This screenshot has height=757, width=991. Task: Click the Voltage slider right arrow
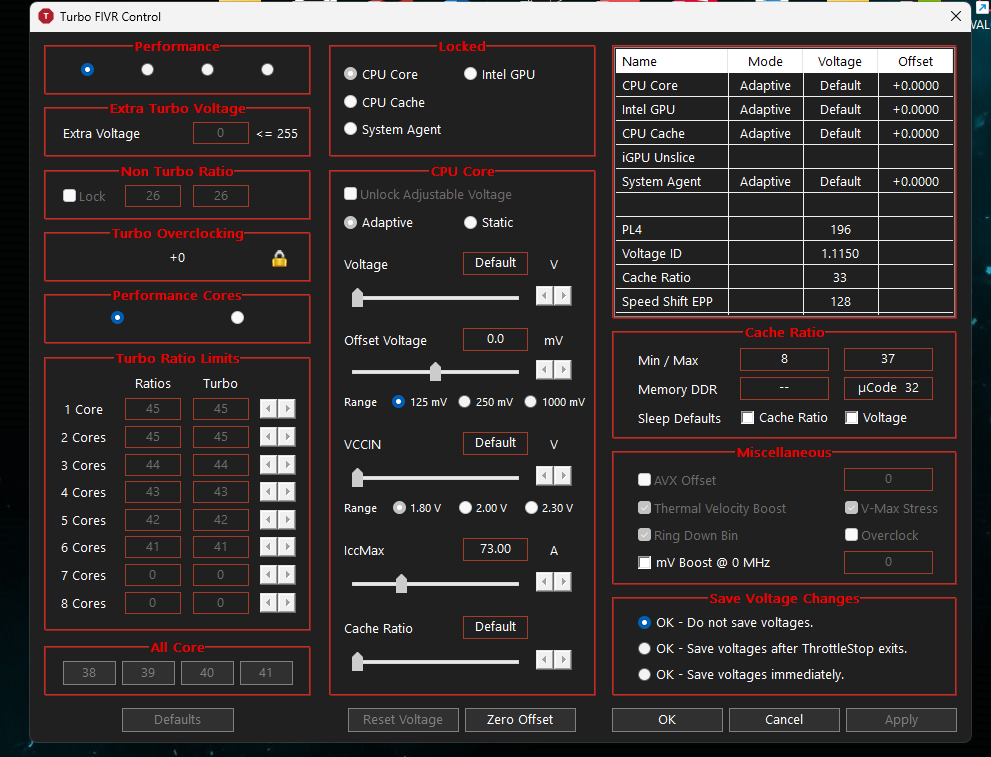click(x=562, y=295)
